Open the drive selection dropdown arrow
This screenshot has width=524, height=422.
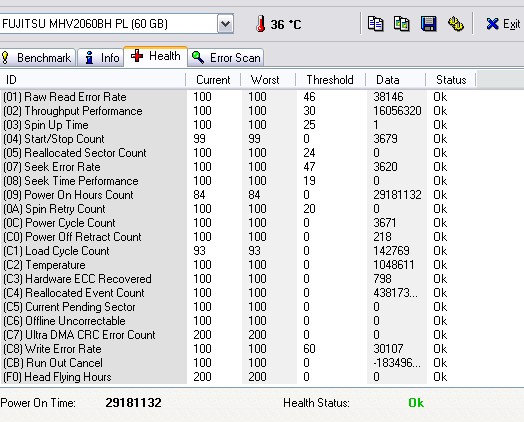click(x=225, y=24)
